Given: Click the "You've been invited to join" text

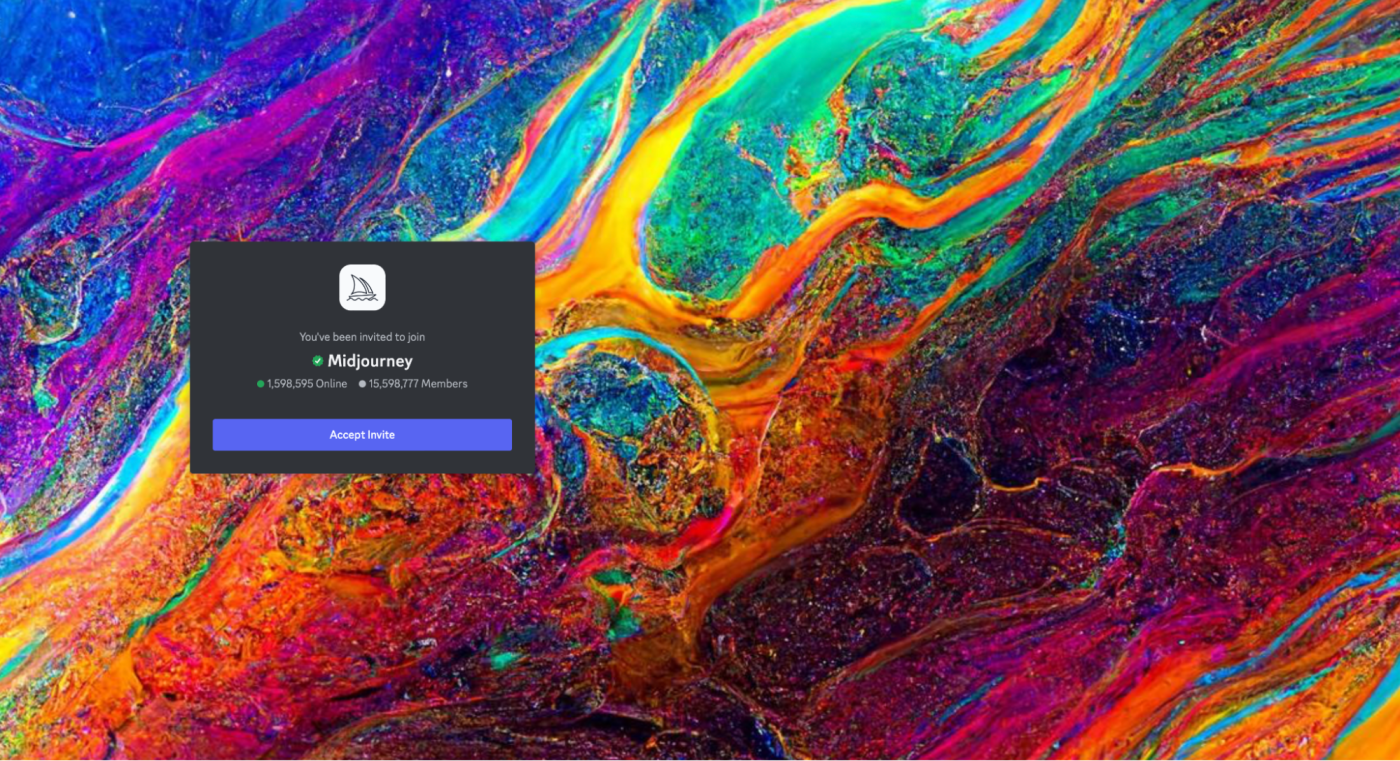Looking at the screenshot, I should pos(362,337).
